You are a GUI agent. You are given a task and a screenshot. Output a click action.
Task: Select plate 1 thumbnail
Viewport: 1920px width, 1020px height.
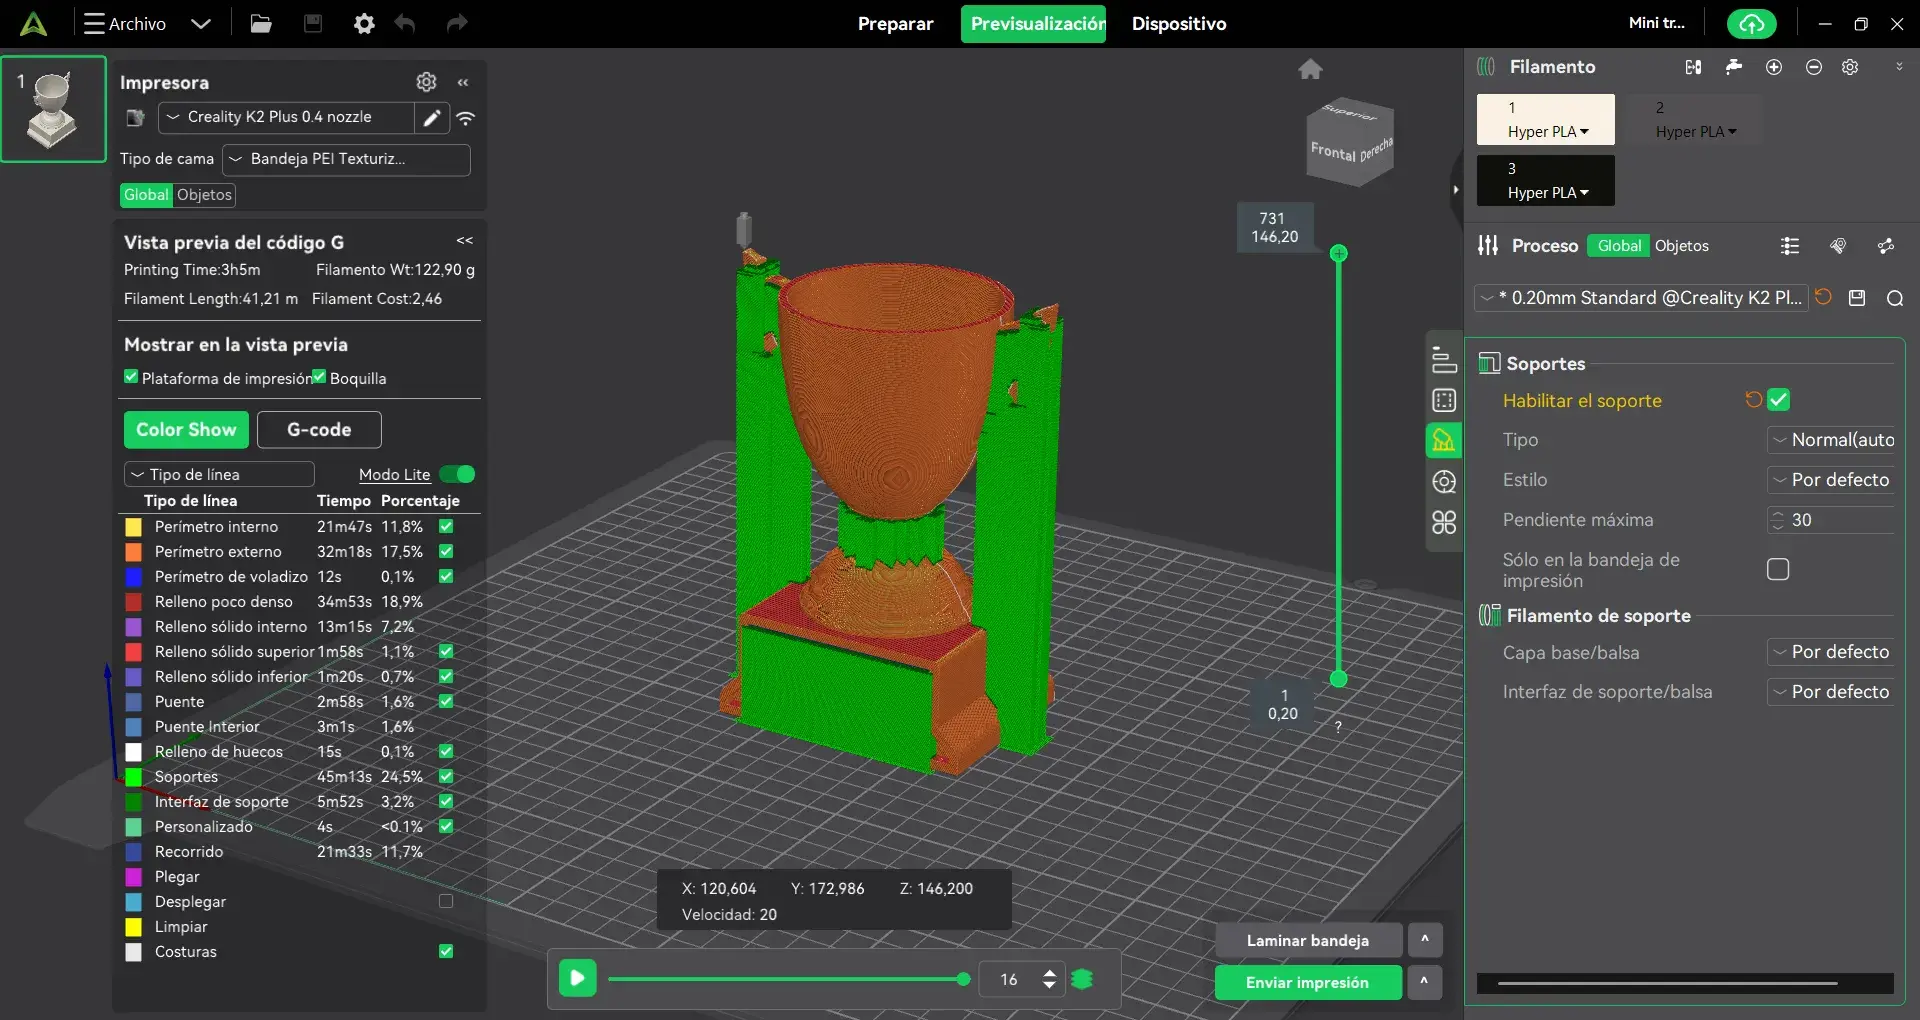tap(54, 109)
